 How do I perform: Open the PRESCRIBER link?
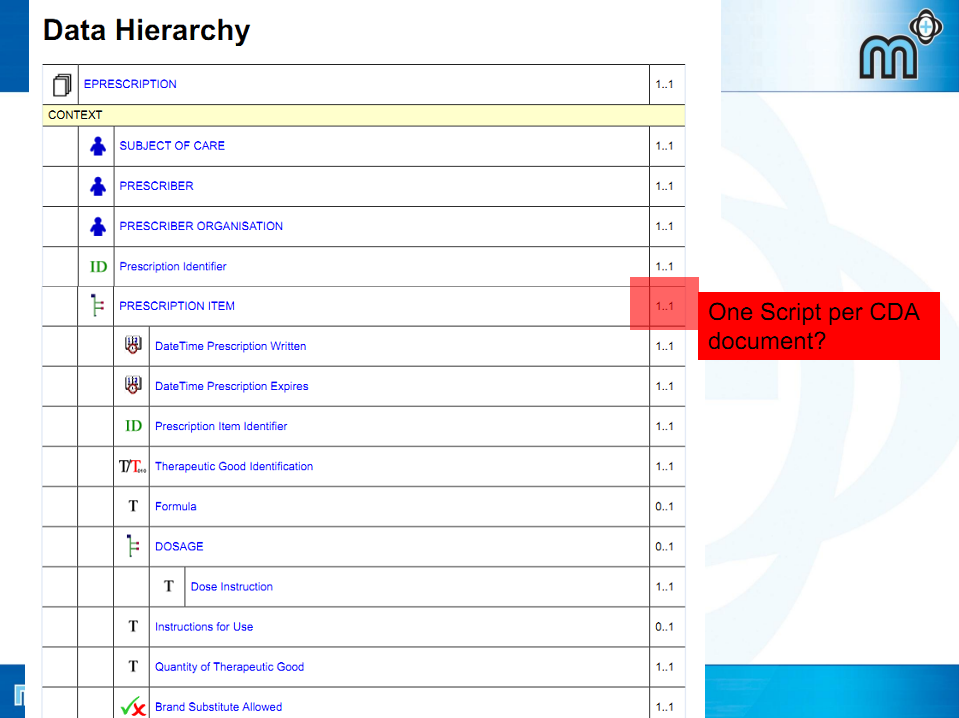156,186
